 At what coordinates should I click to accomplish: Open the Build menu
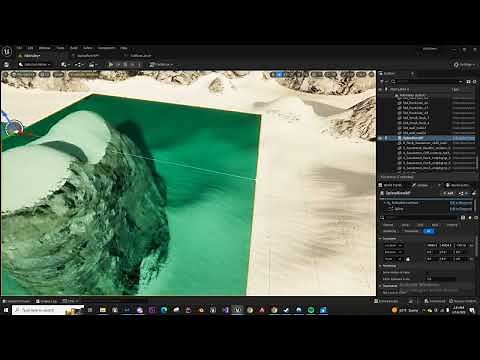[74, 48]
